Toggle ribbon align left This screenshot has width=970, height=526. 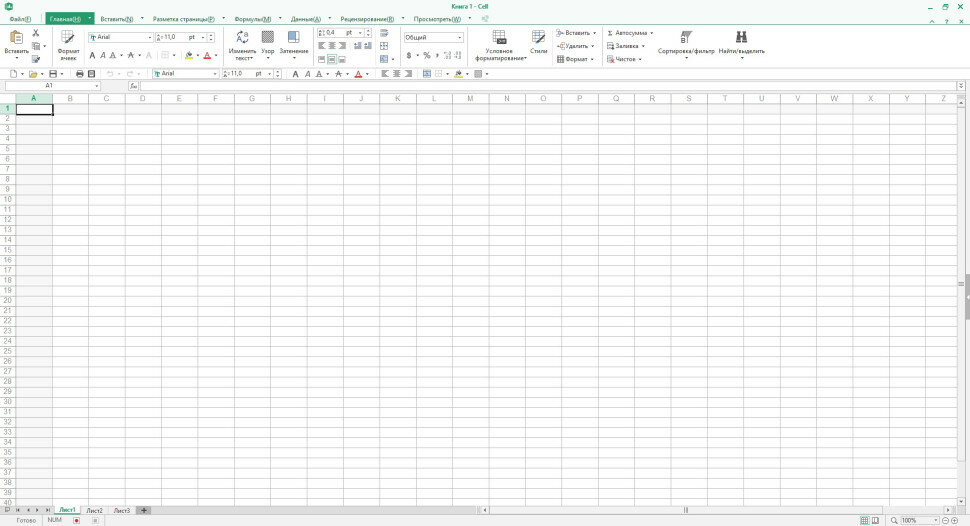pyautogui.click(x=322, y=46)
